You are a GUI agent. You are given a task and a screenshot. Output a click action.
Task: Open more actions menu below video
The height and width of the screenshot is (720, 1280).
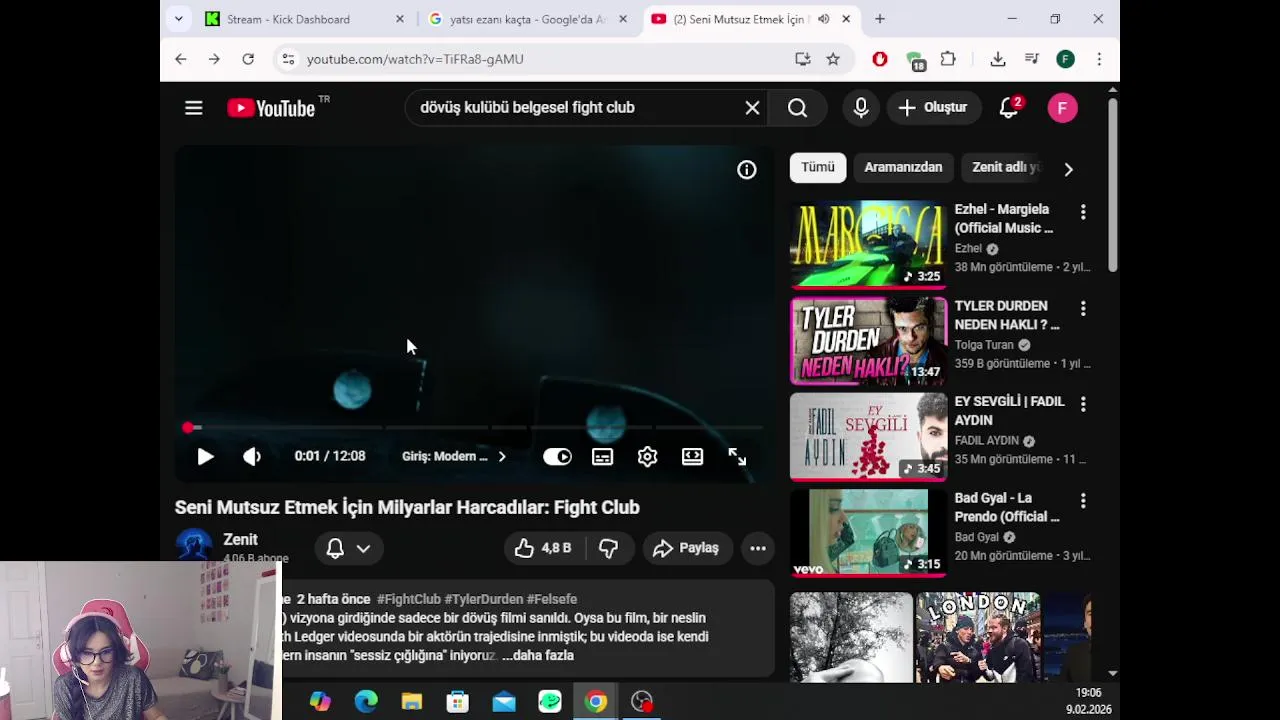758,548
